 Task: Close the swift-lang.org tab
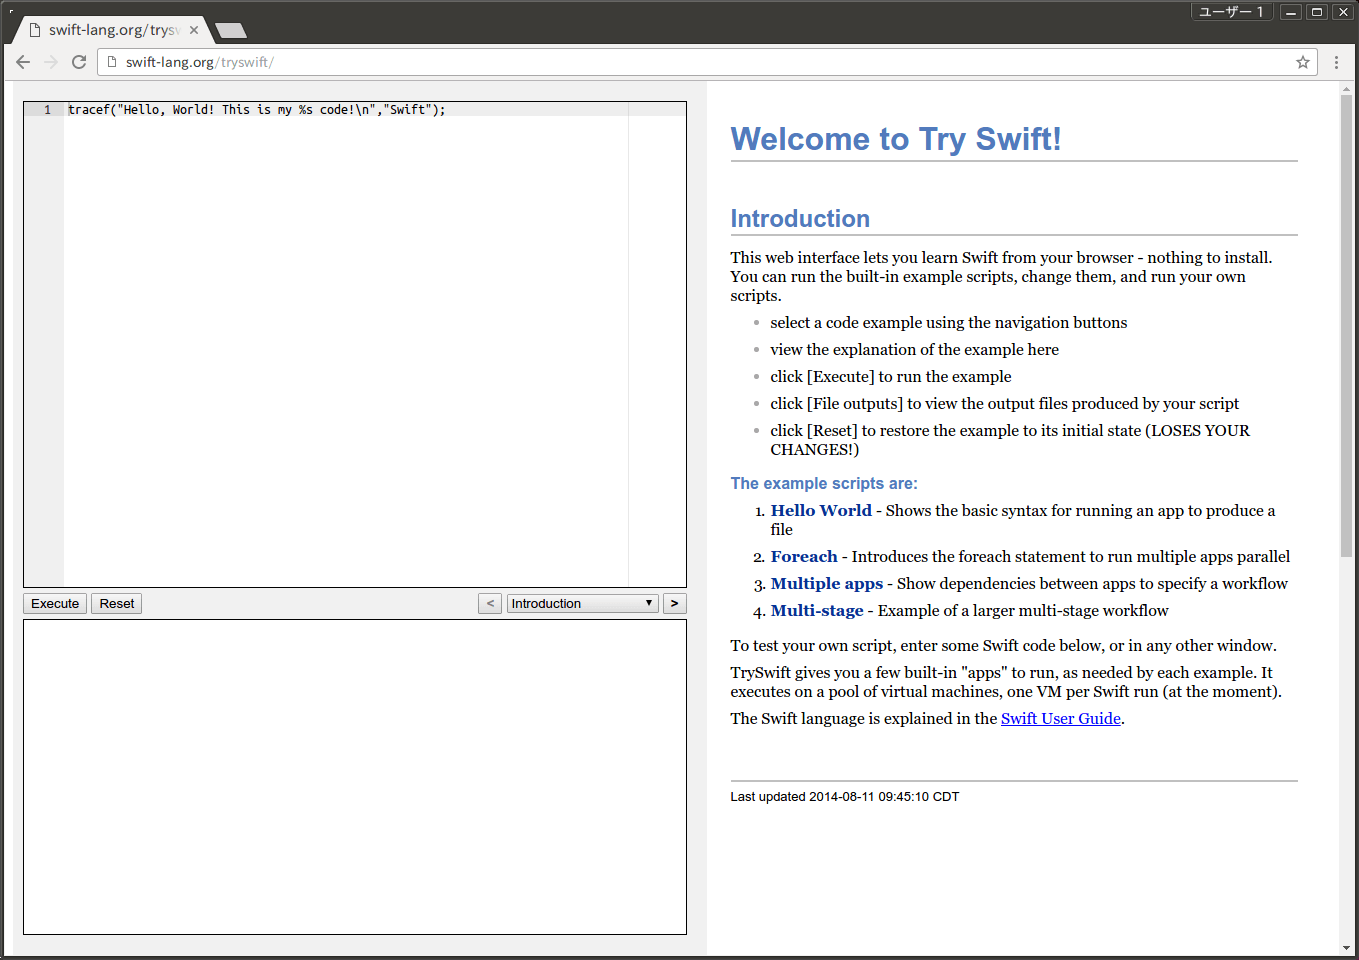pyautogui.click(x=194, y=30)
